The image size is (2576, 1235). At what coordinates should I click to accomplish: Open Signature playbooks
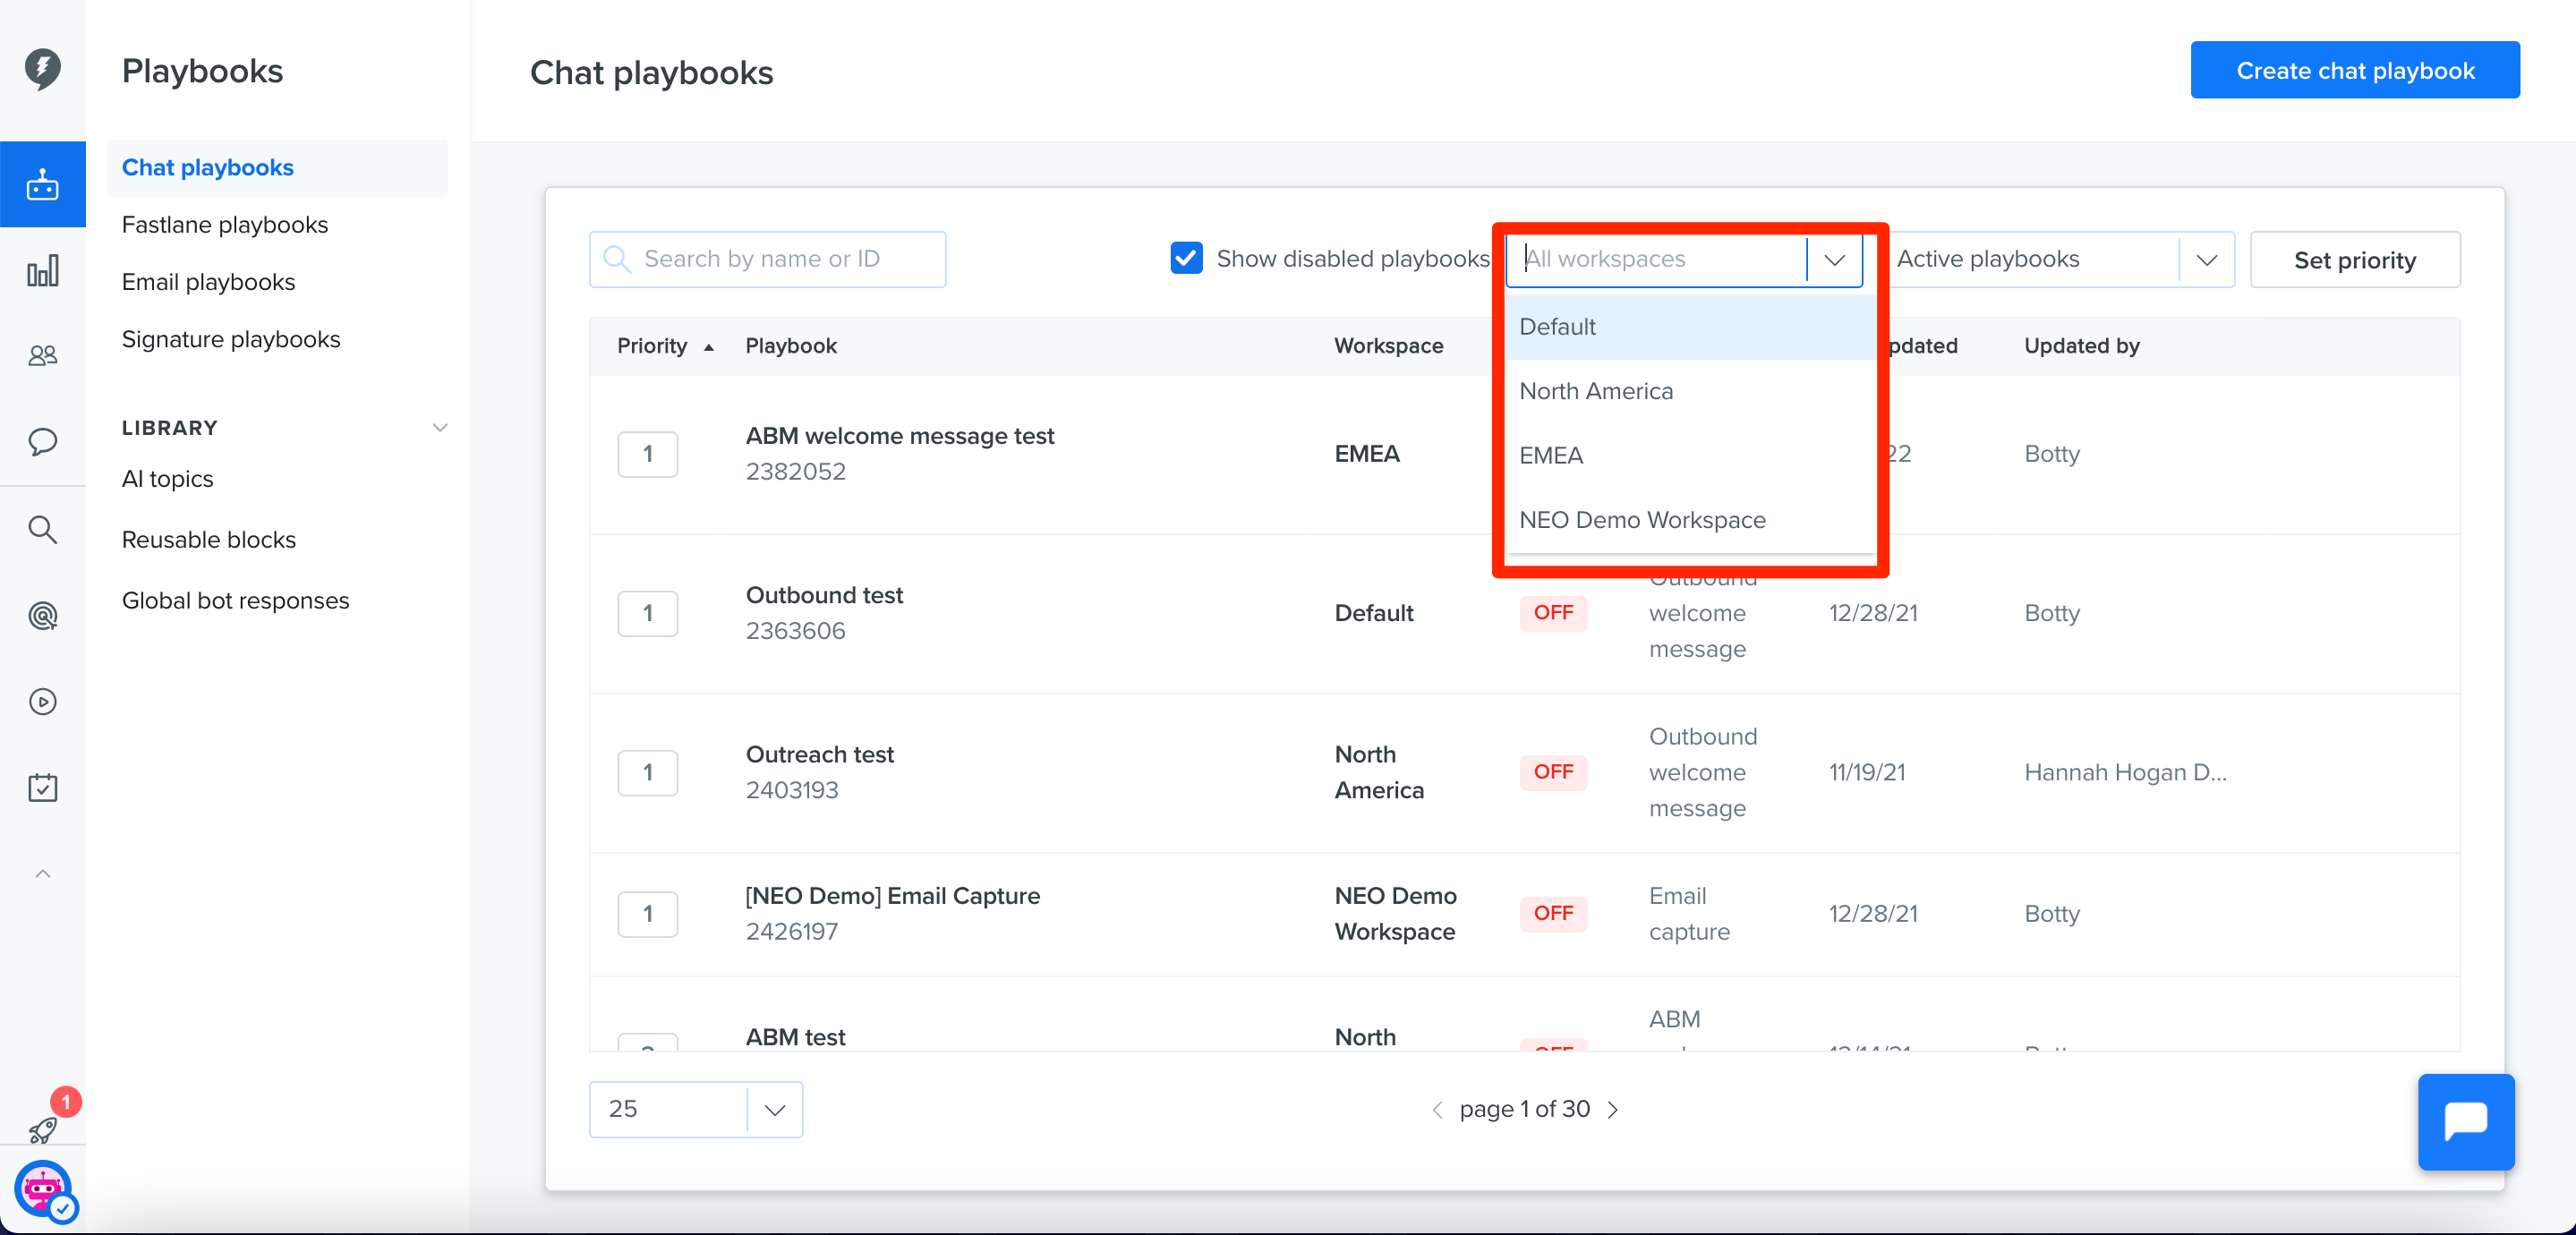231,340
